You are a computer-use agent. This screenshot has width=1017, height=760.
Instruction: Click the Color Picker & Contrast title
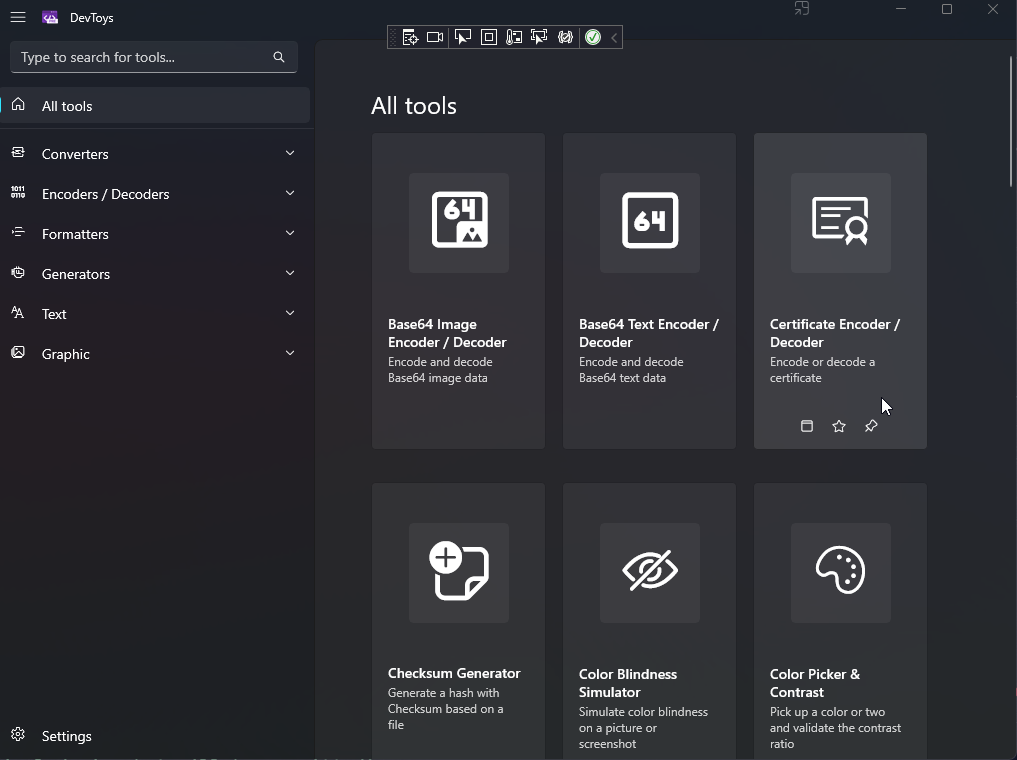[x=815, y=683]
